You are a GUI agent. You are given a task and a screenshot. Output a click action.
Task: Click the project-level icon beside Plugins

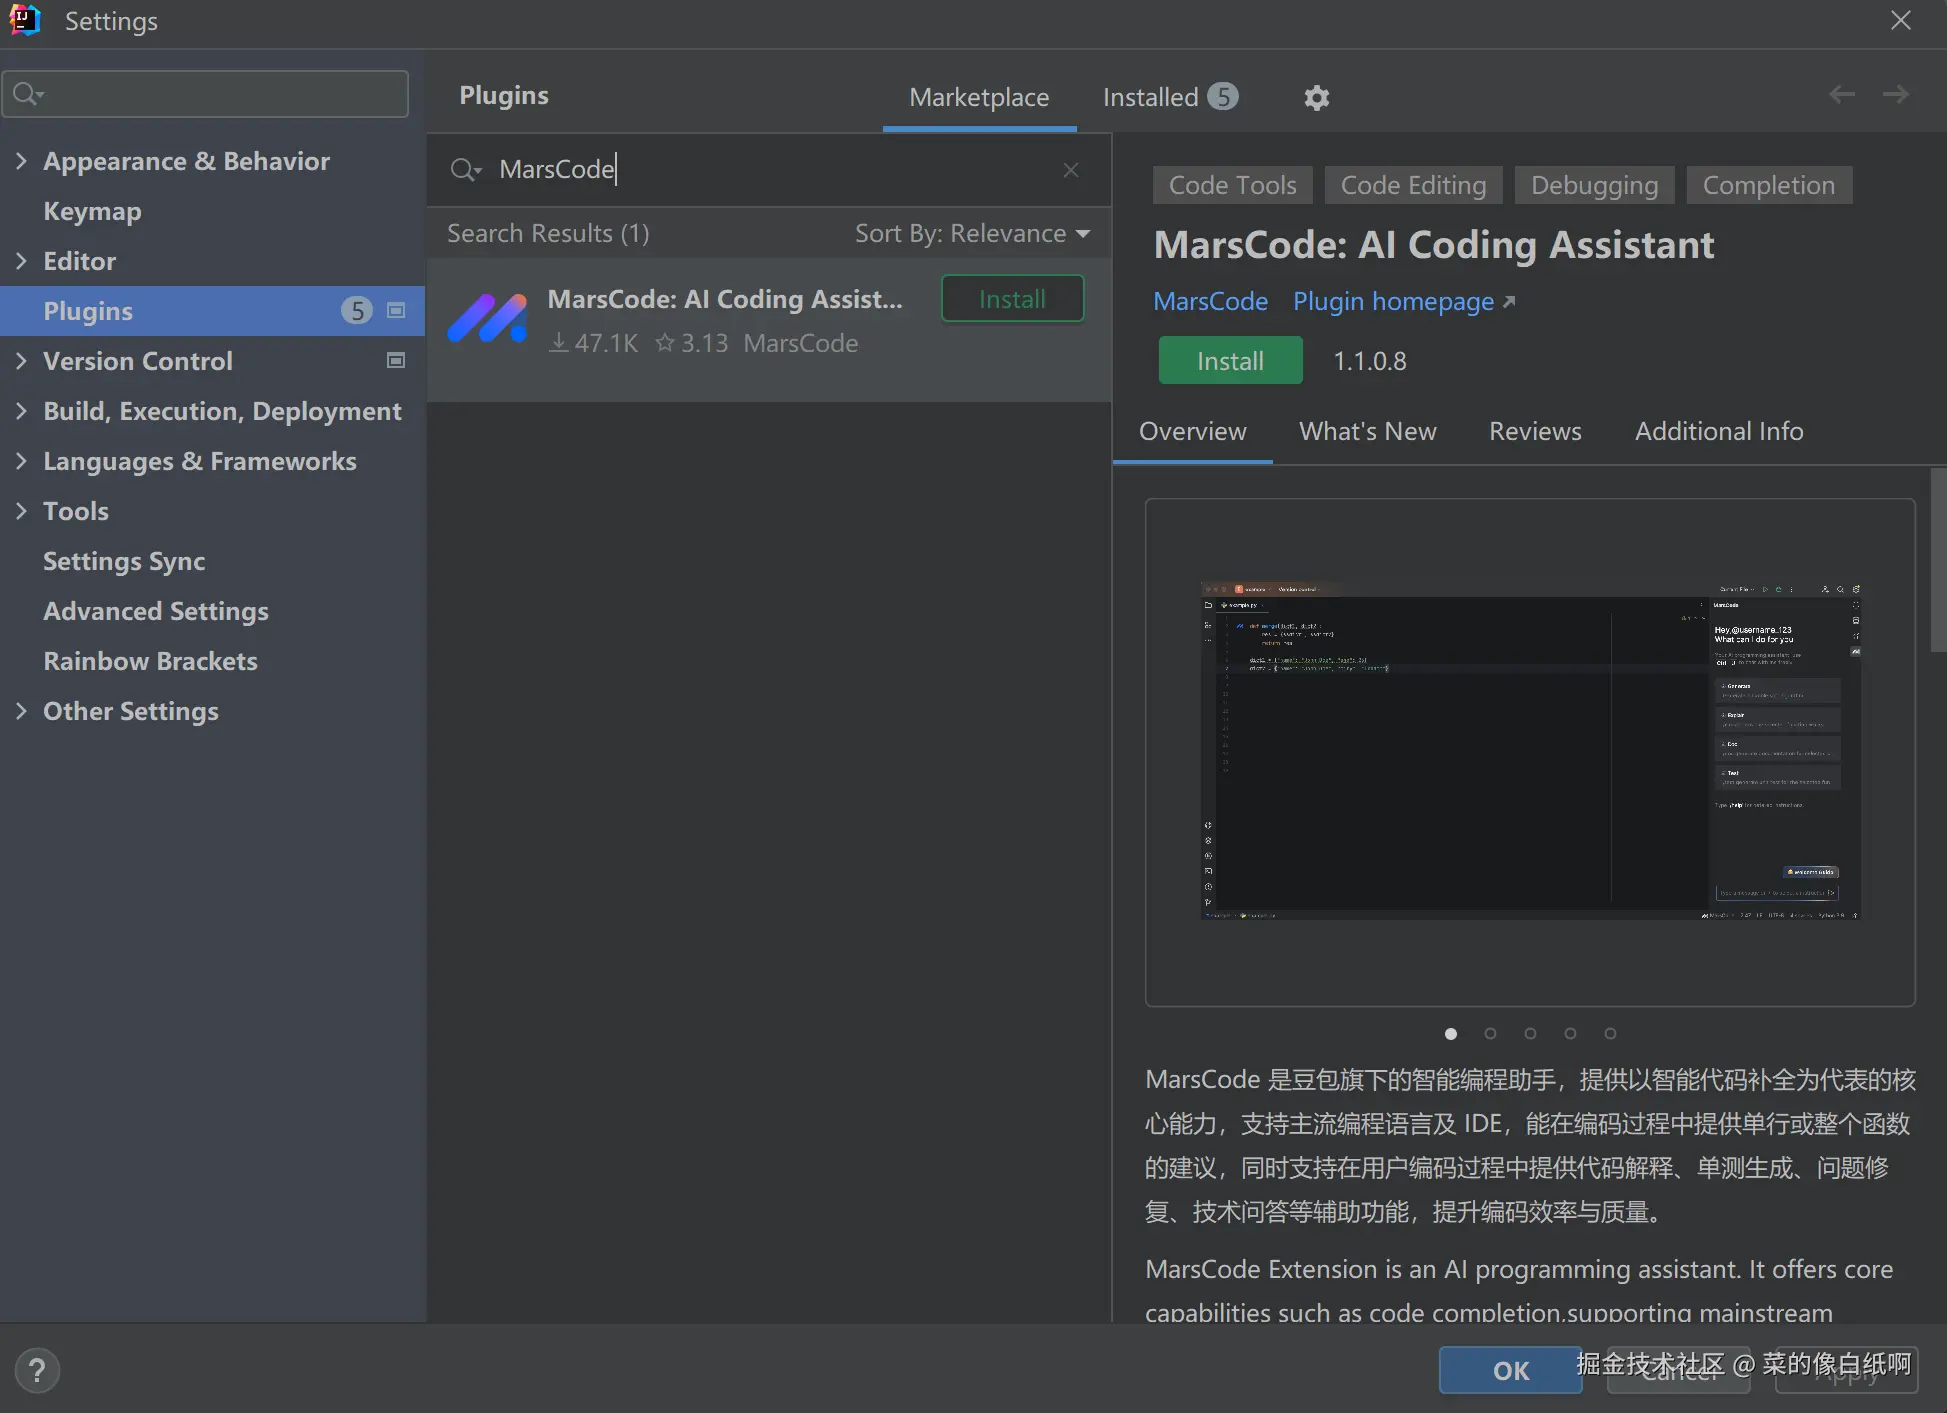396,310
